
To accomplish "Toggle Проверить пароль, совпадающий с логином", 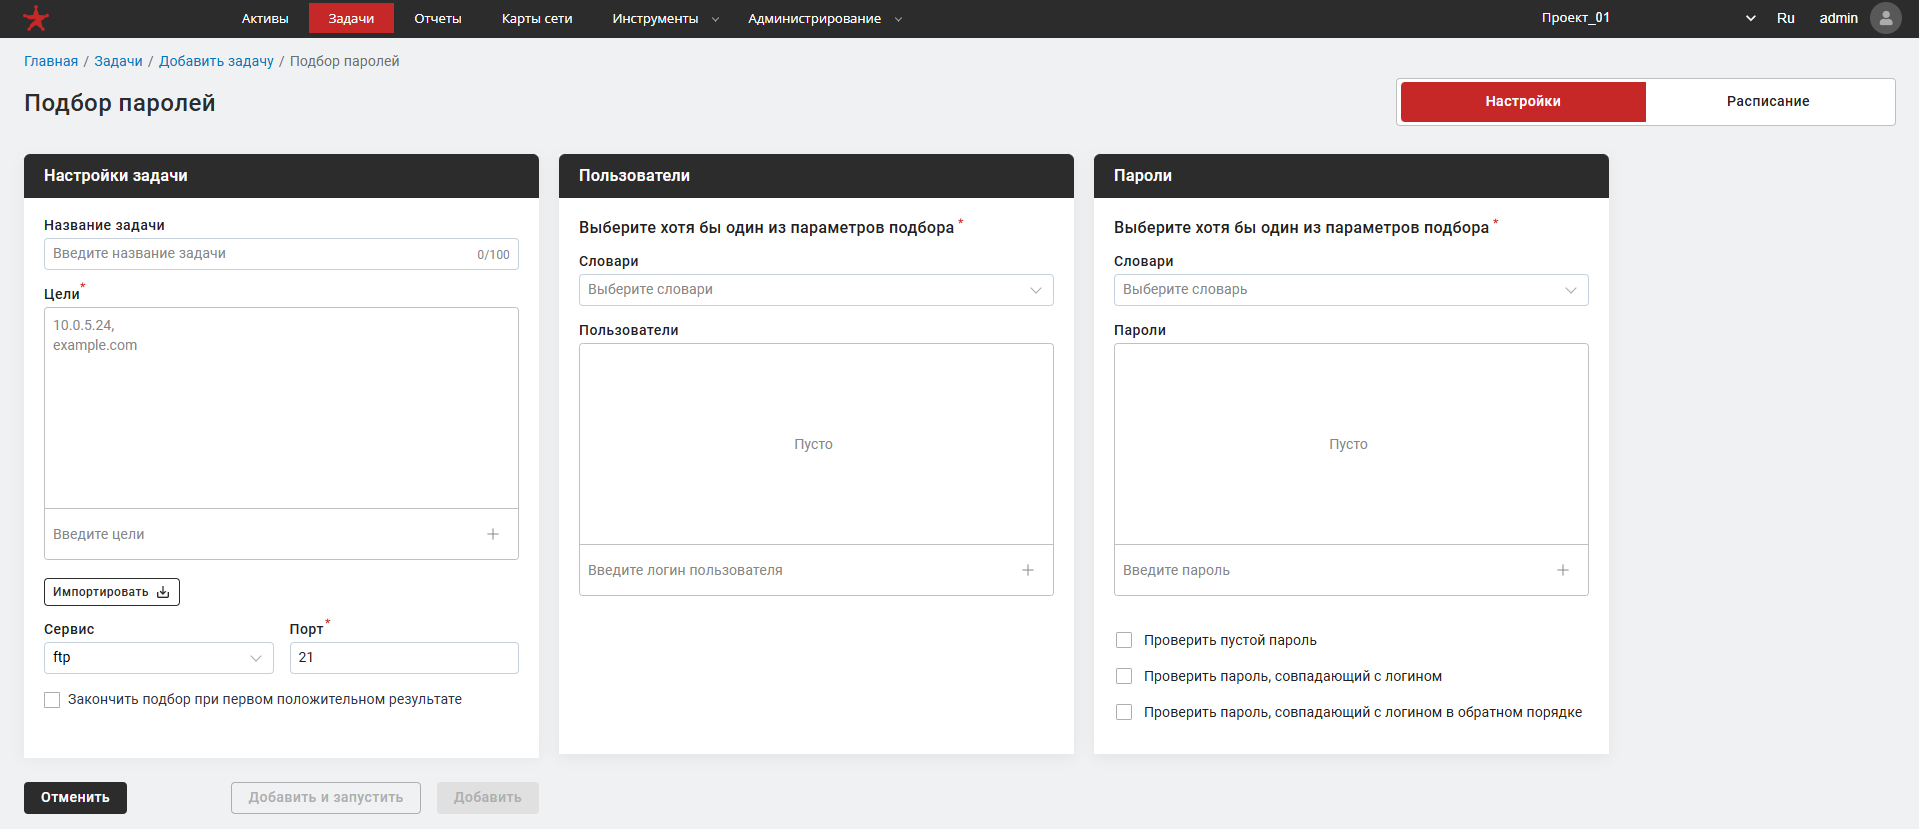I will (1124, 676).
